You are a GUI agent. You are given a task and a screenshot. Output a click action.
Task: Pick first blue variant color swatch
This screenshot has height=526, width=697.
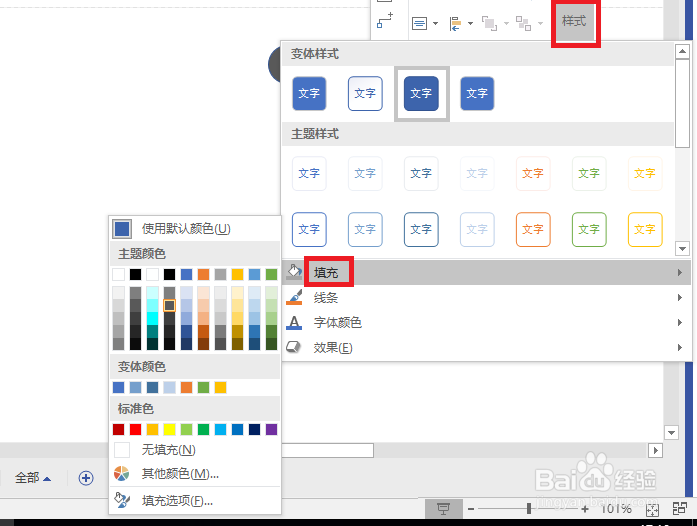tap(119, 387)
